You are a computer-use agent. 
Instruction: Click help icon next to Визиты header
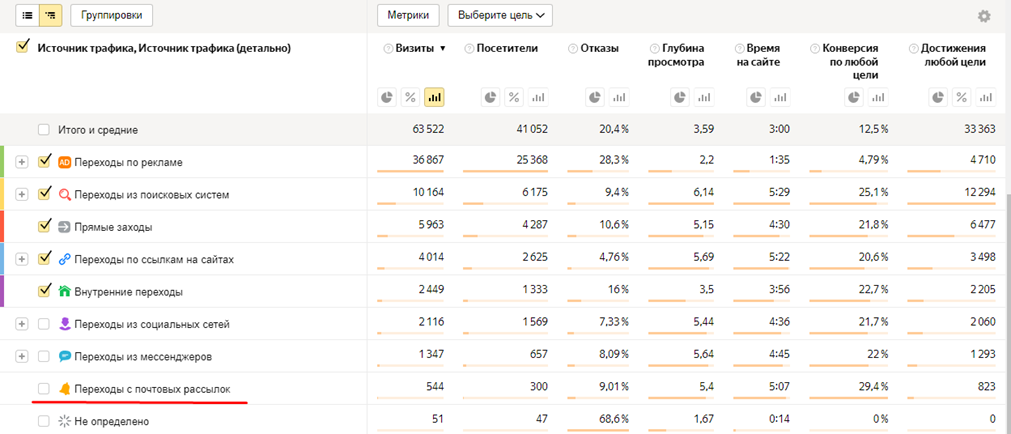point(387,48)
